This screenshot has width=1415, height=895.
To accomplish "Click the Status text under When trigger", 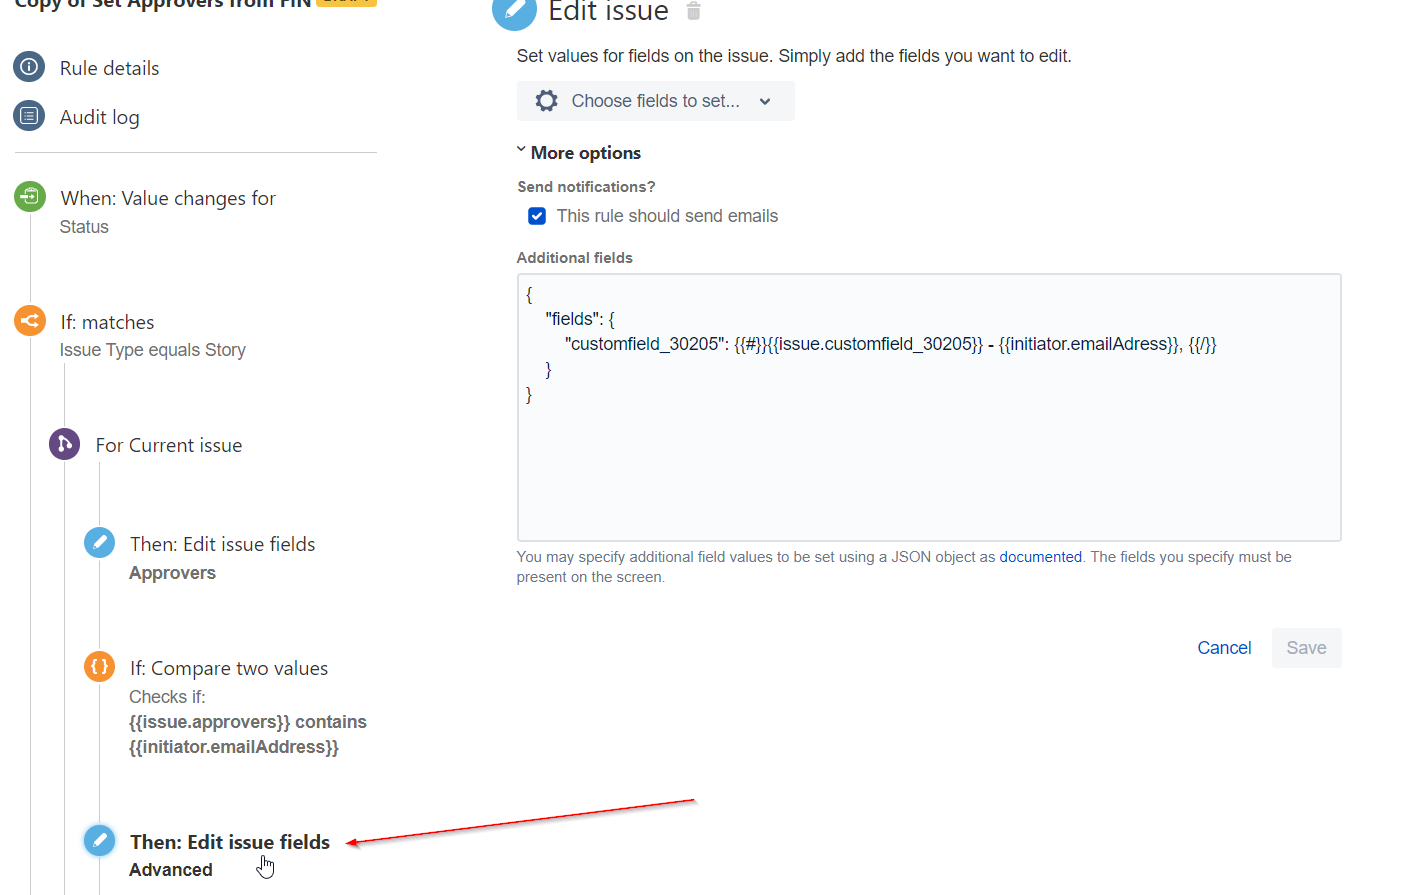I will coord(84,227).
